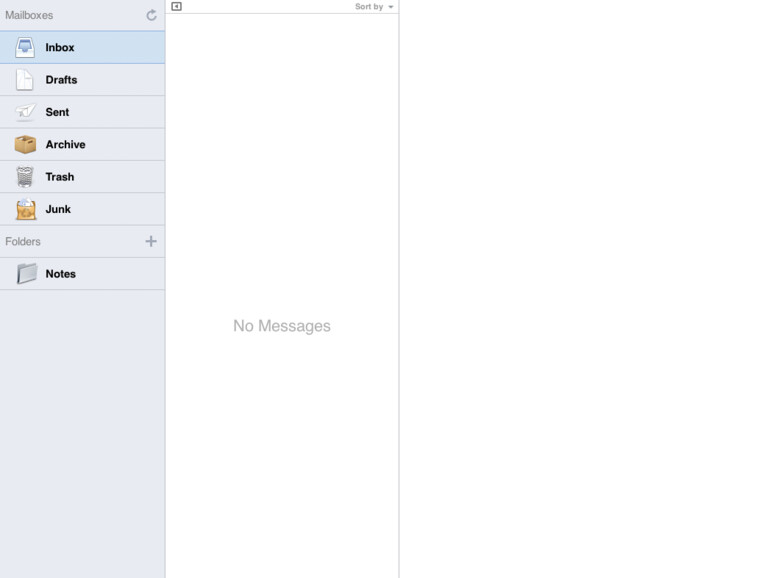This screenshot has height=578, width=770.
Task: Refresh mailboxes using the circular arrow icon
Action: point(151,15)
